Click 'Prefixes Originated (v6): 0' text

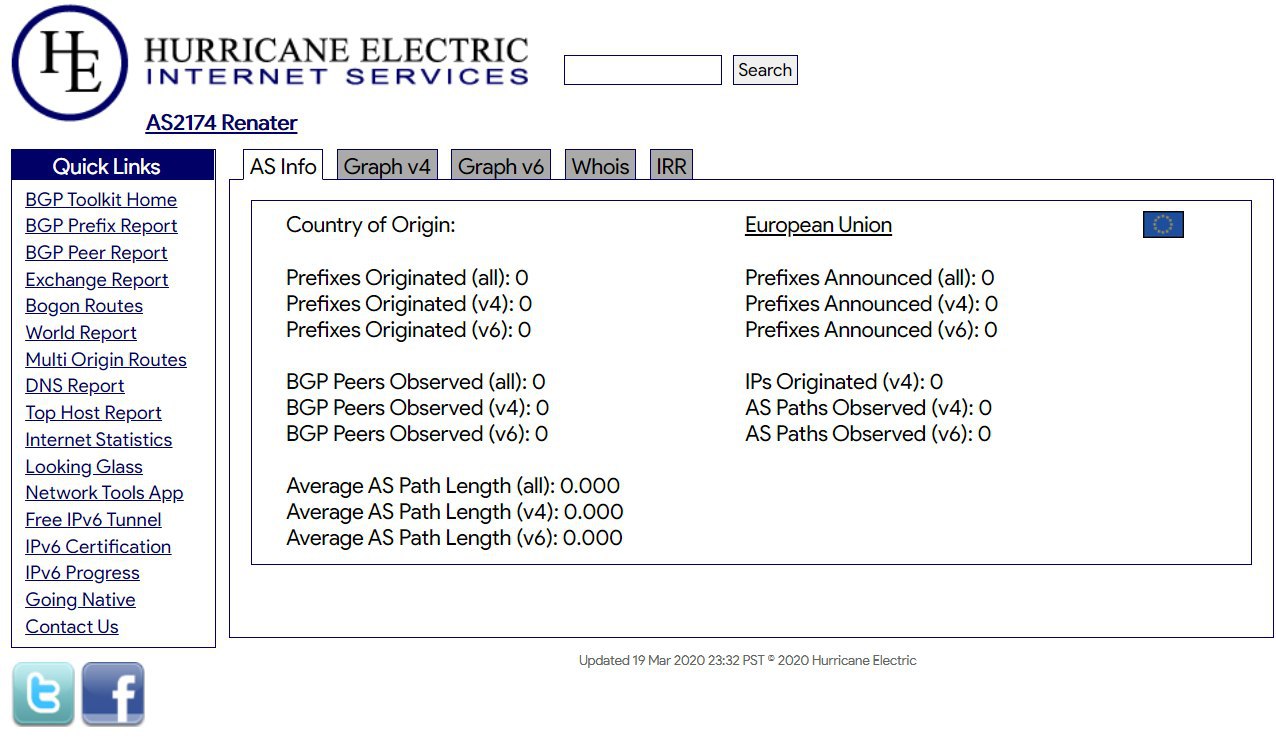click(408, 330)
